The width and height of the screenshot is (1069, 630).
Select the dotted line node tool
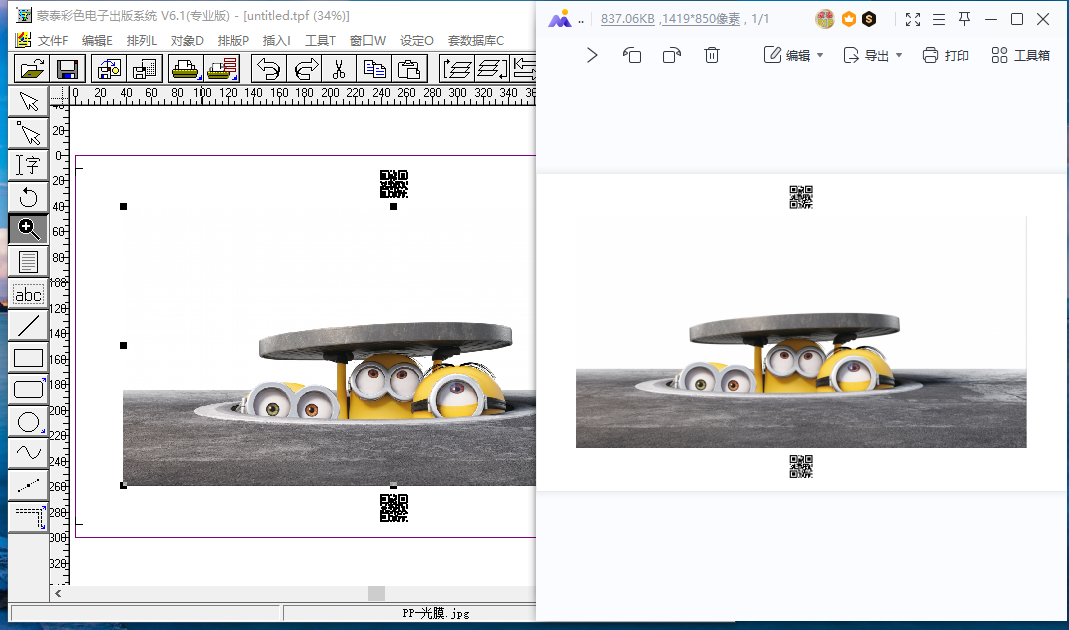point(28,485)
